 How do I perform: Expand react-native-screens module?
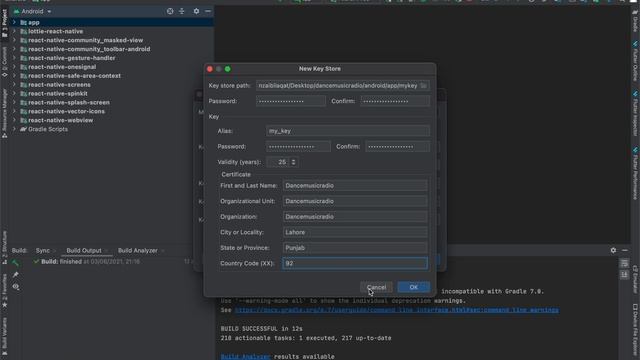14,85
